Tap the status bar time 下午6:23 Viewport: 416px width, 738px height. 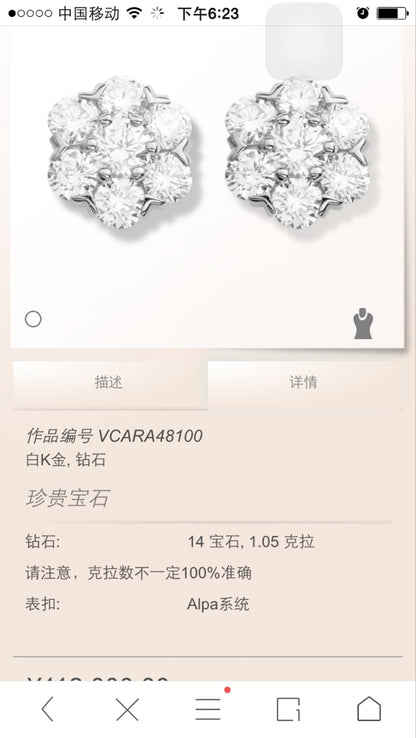208,14
